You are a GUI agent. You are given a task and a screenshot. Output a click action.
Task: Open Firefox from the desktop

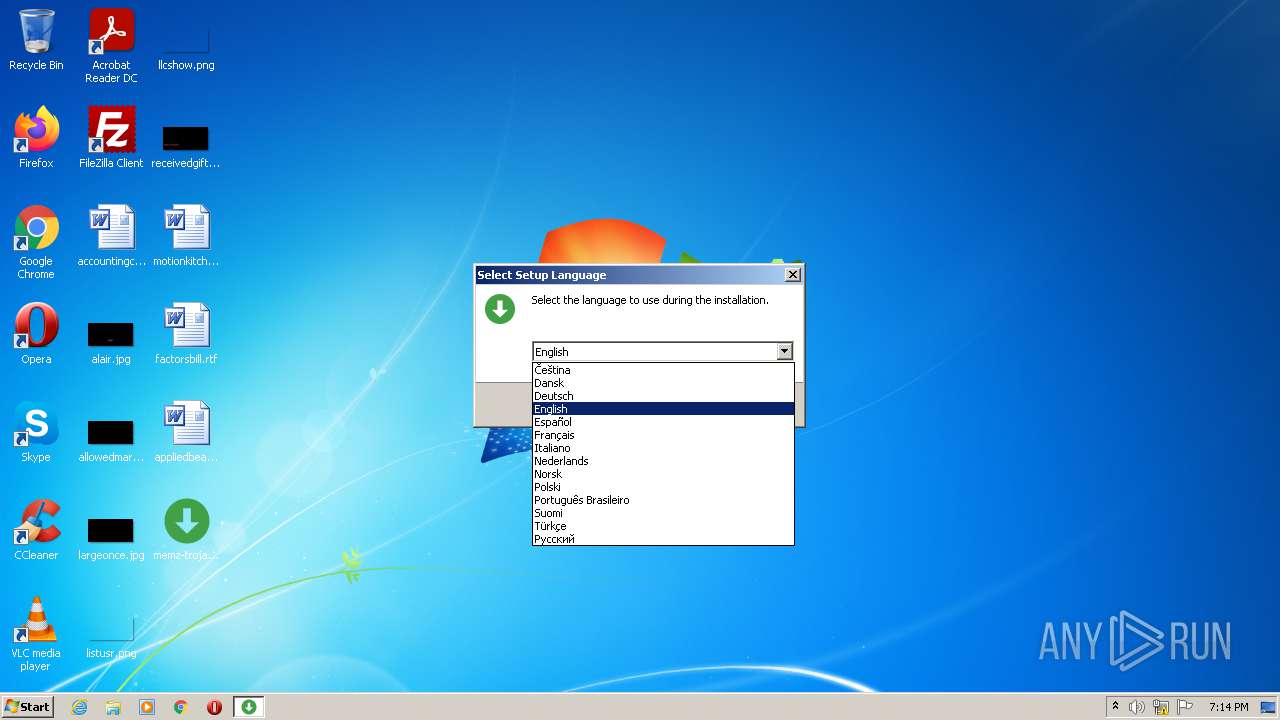pyautogui.click(x=36, y=138)
